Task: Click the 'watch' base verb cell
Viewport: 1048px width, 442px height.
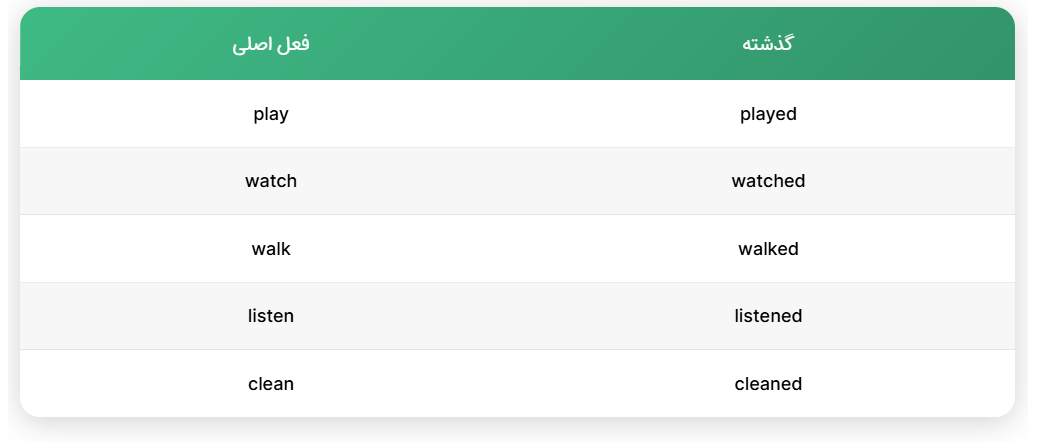Action: pos(271,181)
